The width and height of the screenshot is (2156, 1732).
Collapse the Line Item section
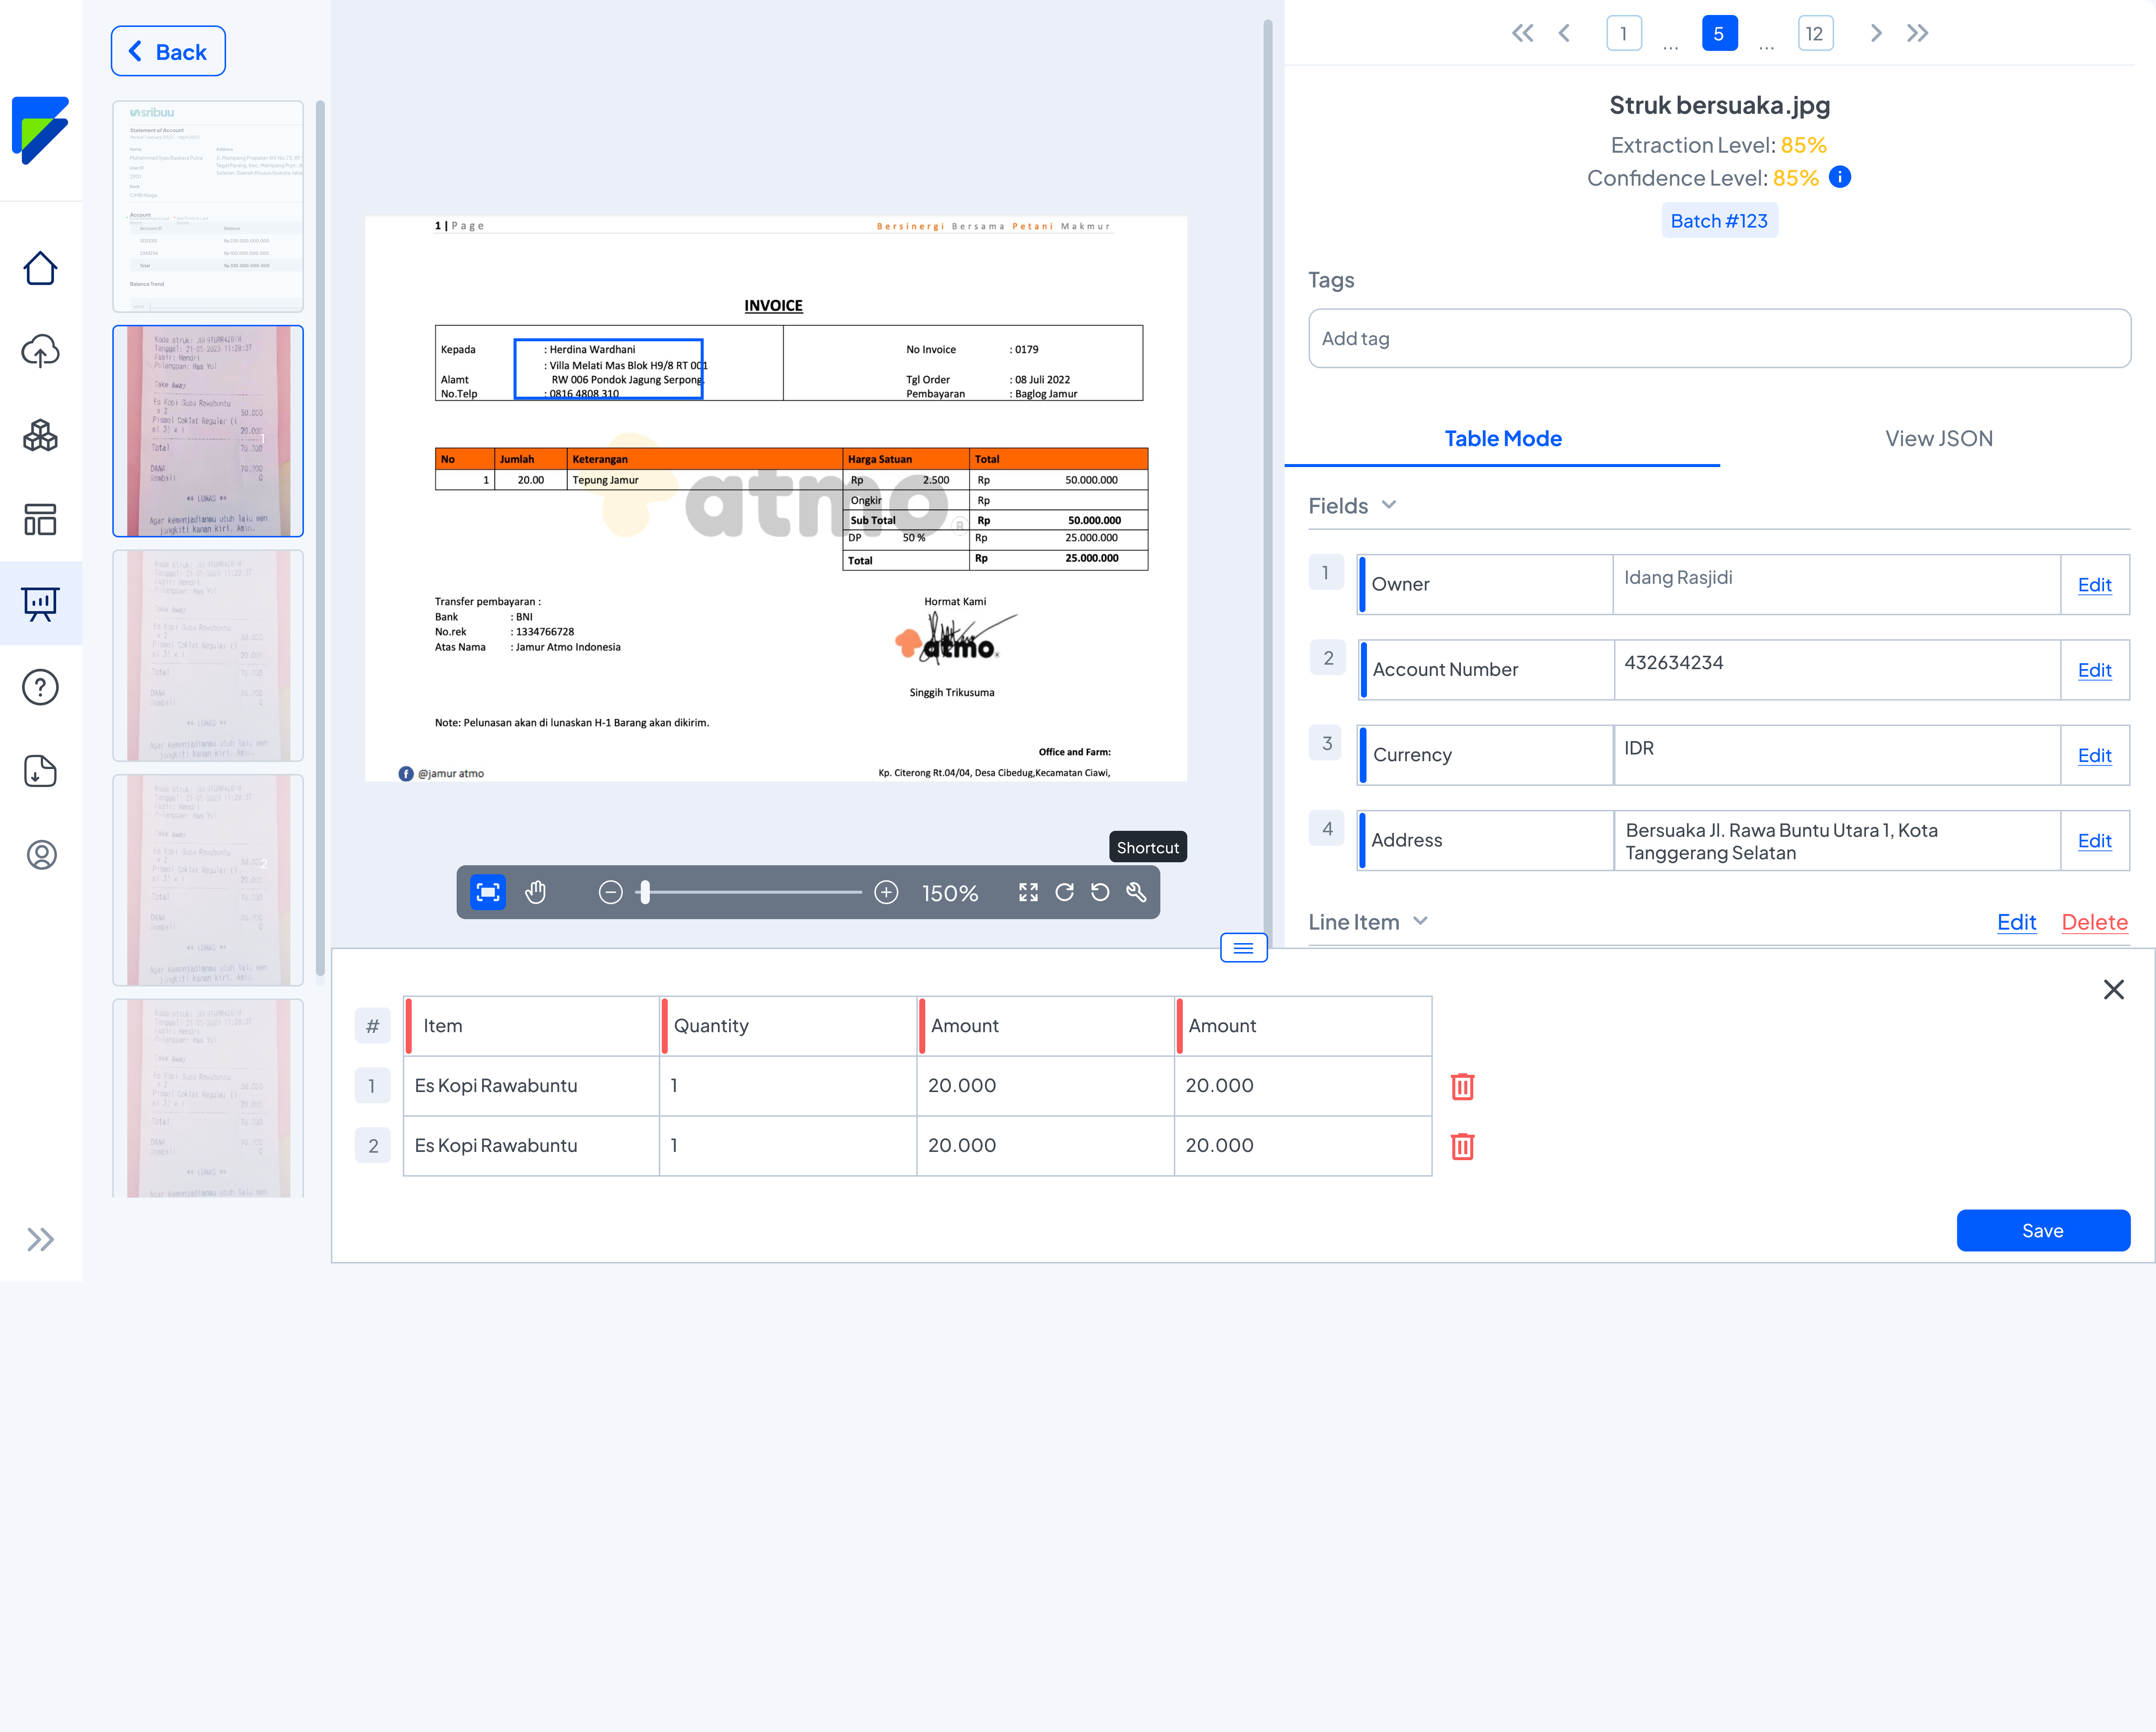1420,921
